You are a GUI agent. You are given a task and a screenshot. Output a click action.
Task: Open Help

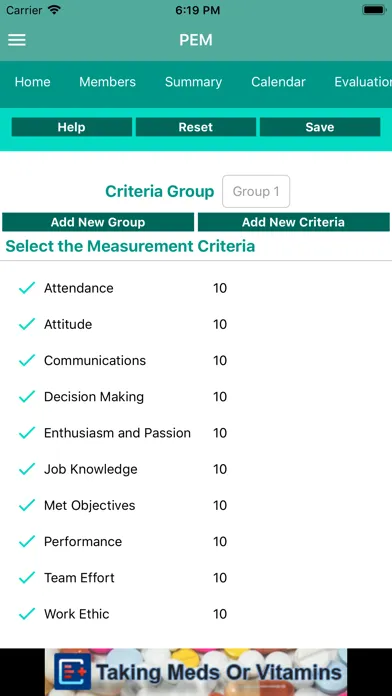pos(71,127)
